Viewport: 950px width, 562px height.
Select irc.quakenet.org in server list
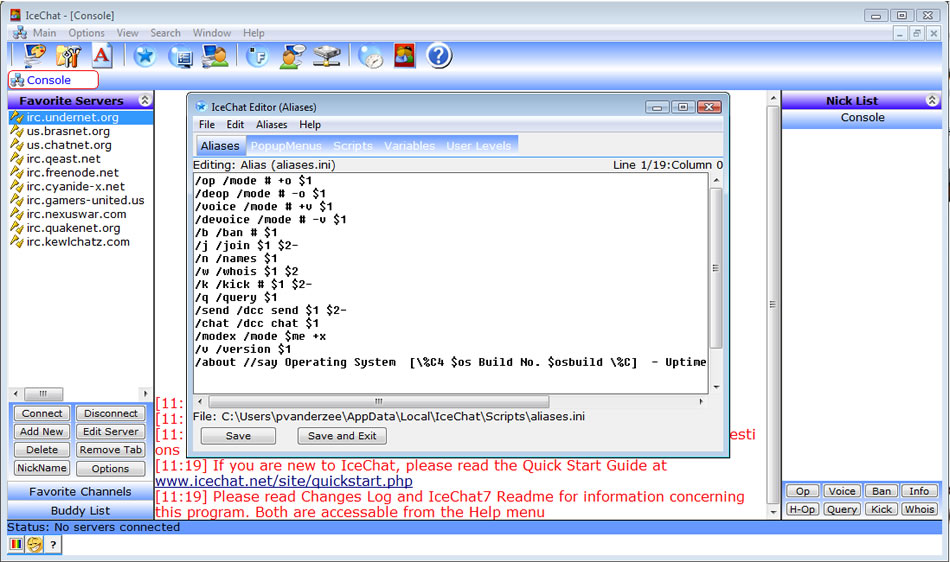(x=73, y=228)
